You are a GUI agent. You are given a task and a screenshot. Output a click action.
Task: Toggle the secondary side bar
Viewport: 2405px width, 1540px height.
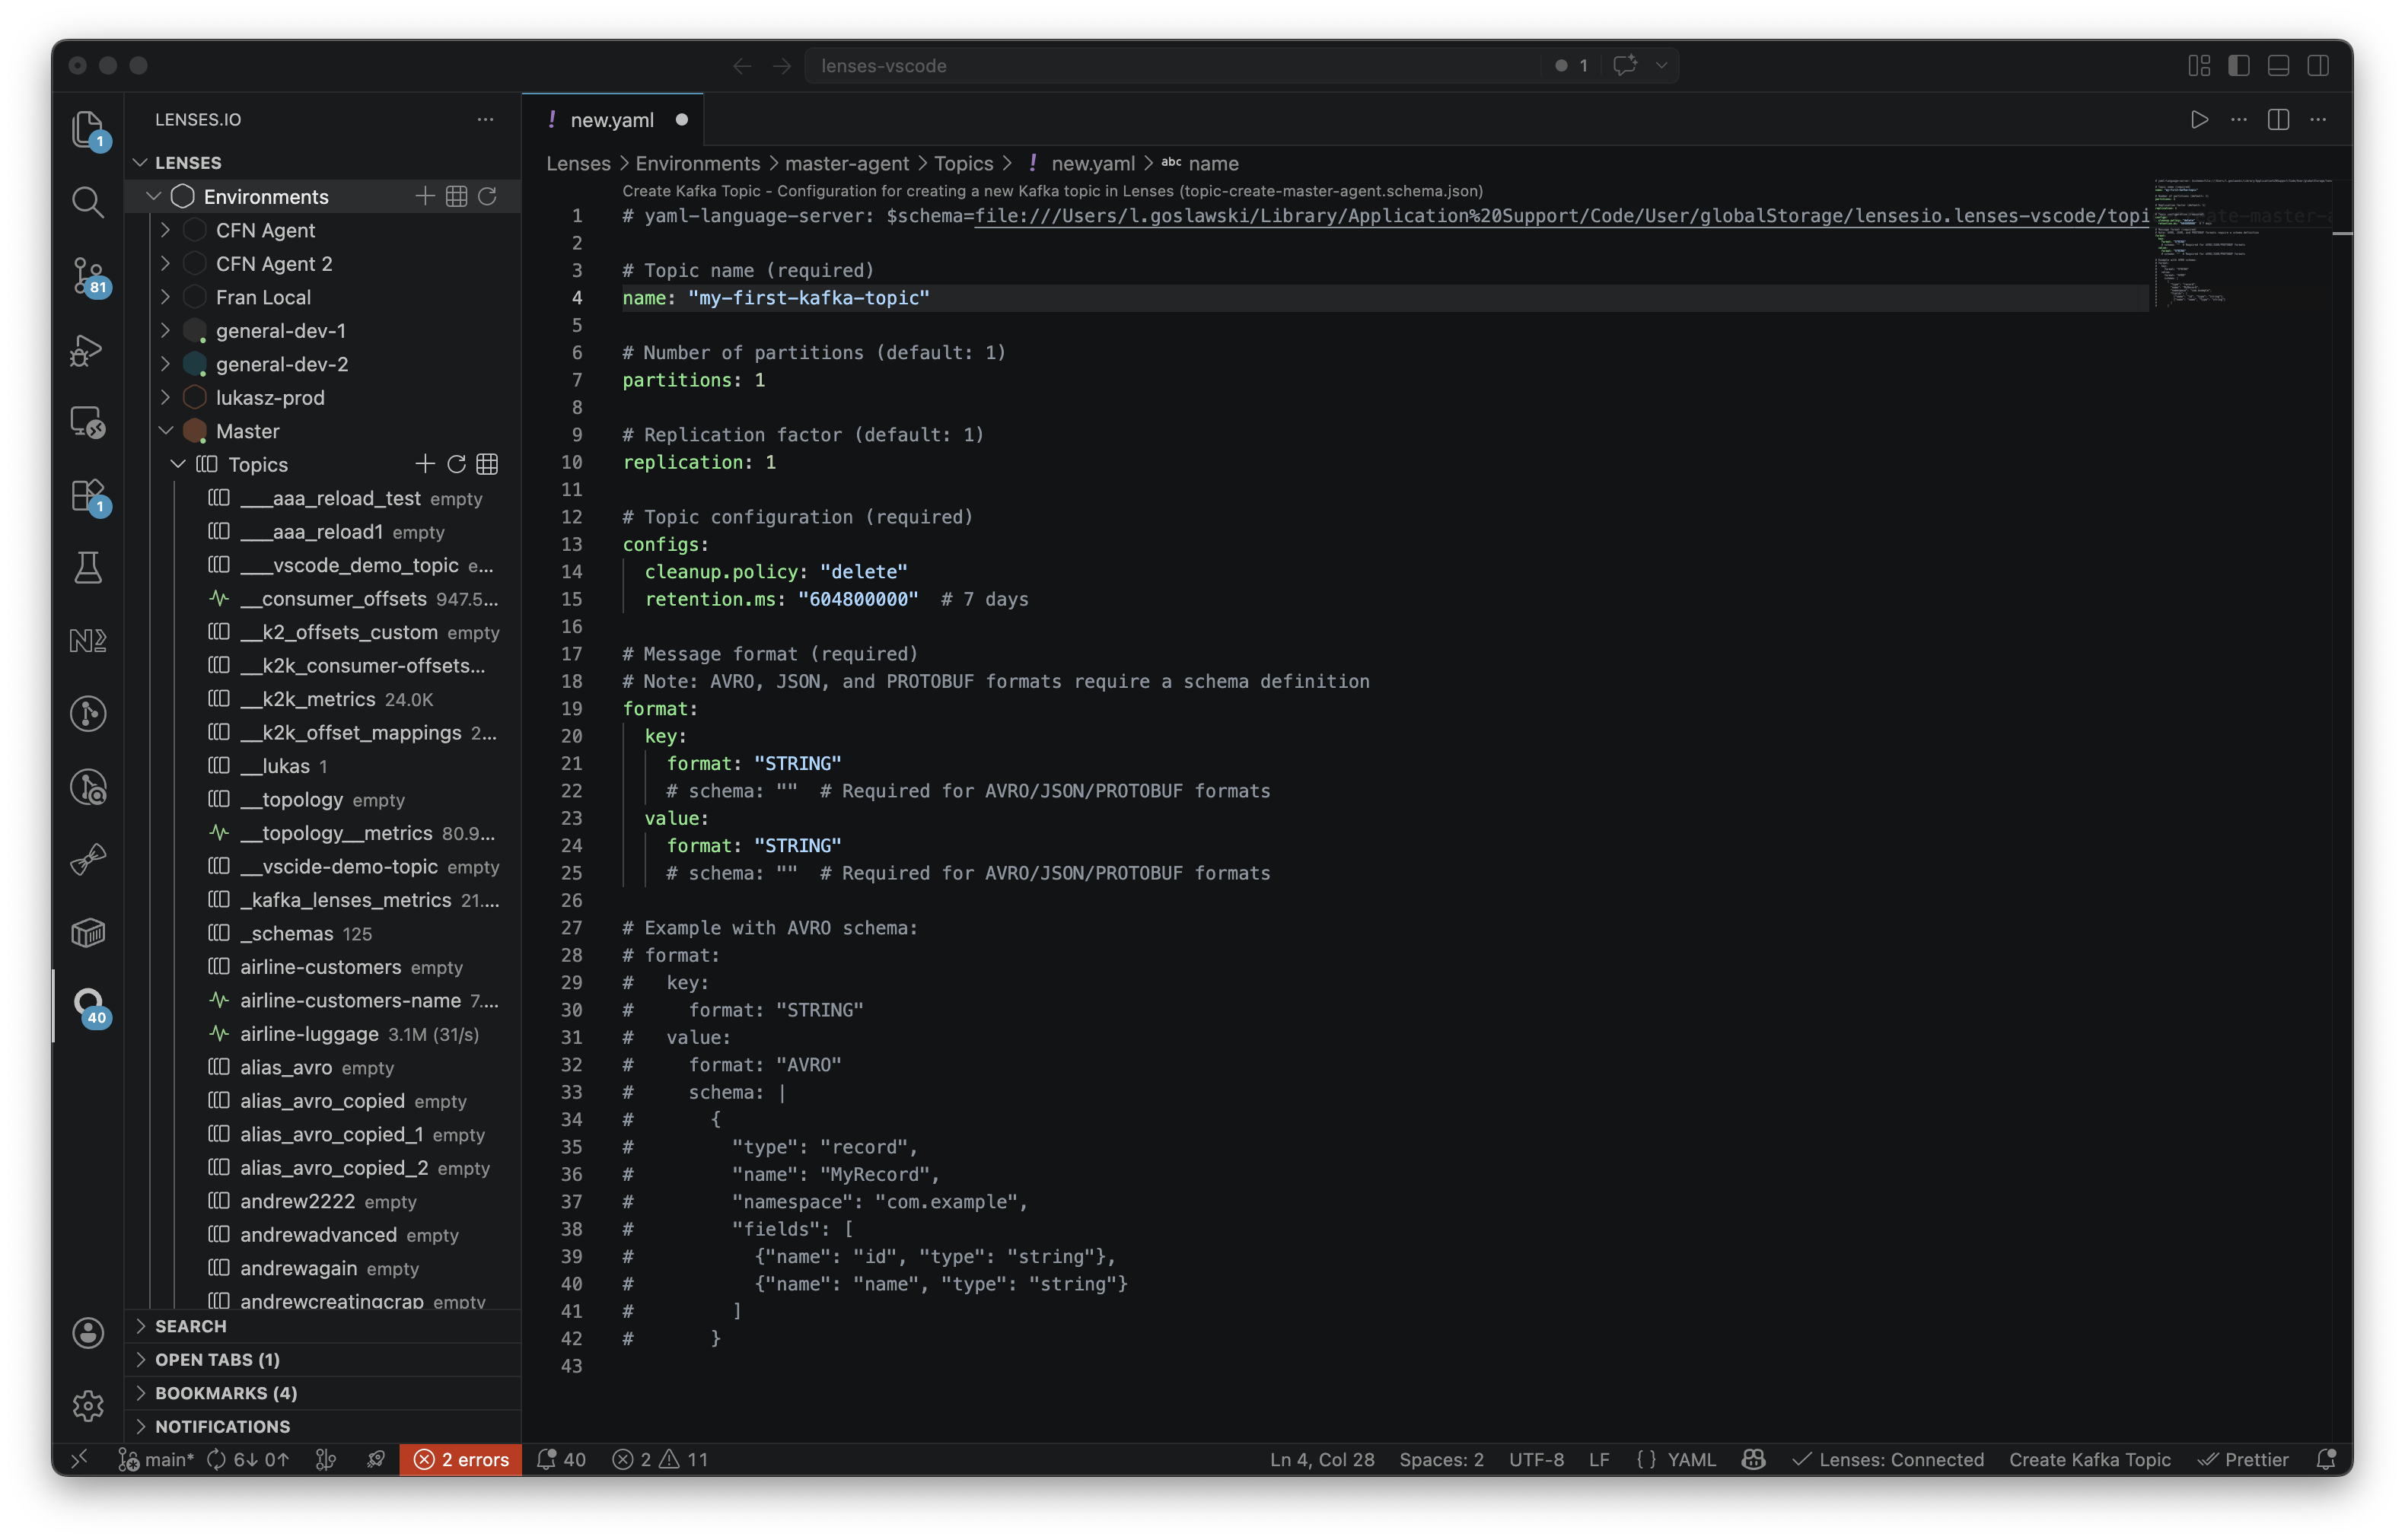(x=2317, y=66)
